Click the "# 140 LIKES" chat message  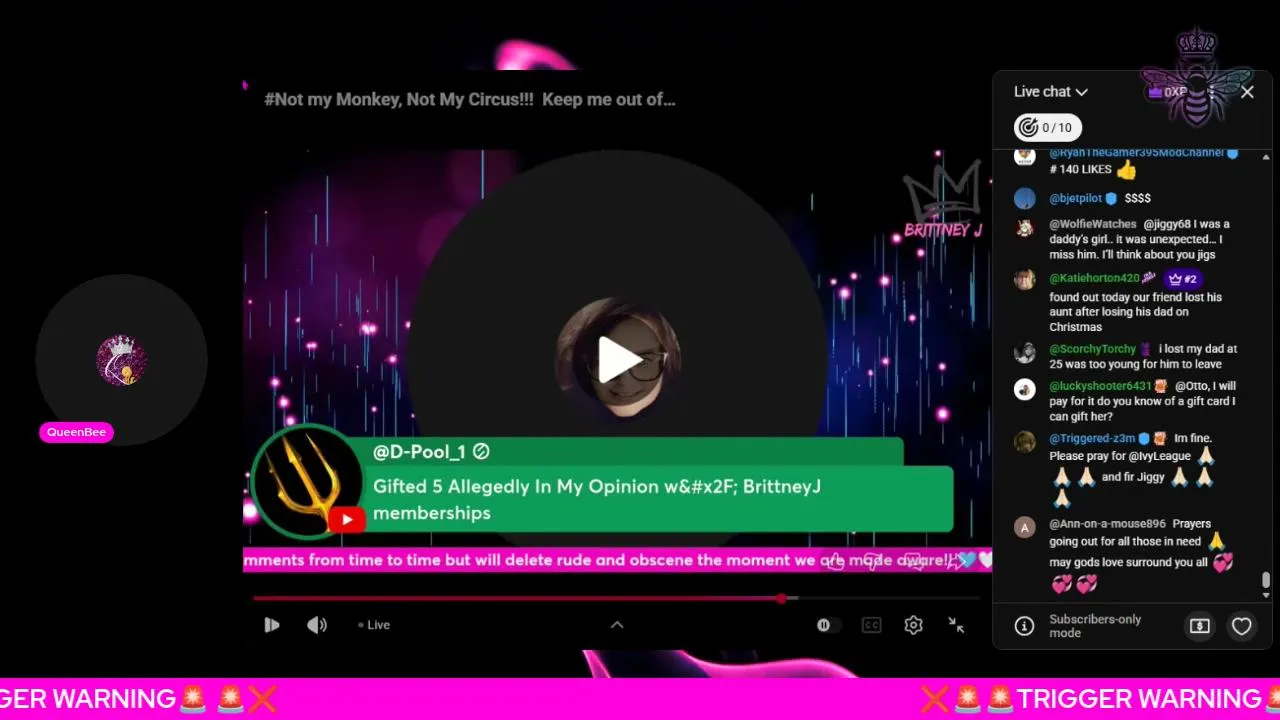coord(1081,170)
